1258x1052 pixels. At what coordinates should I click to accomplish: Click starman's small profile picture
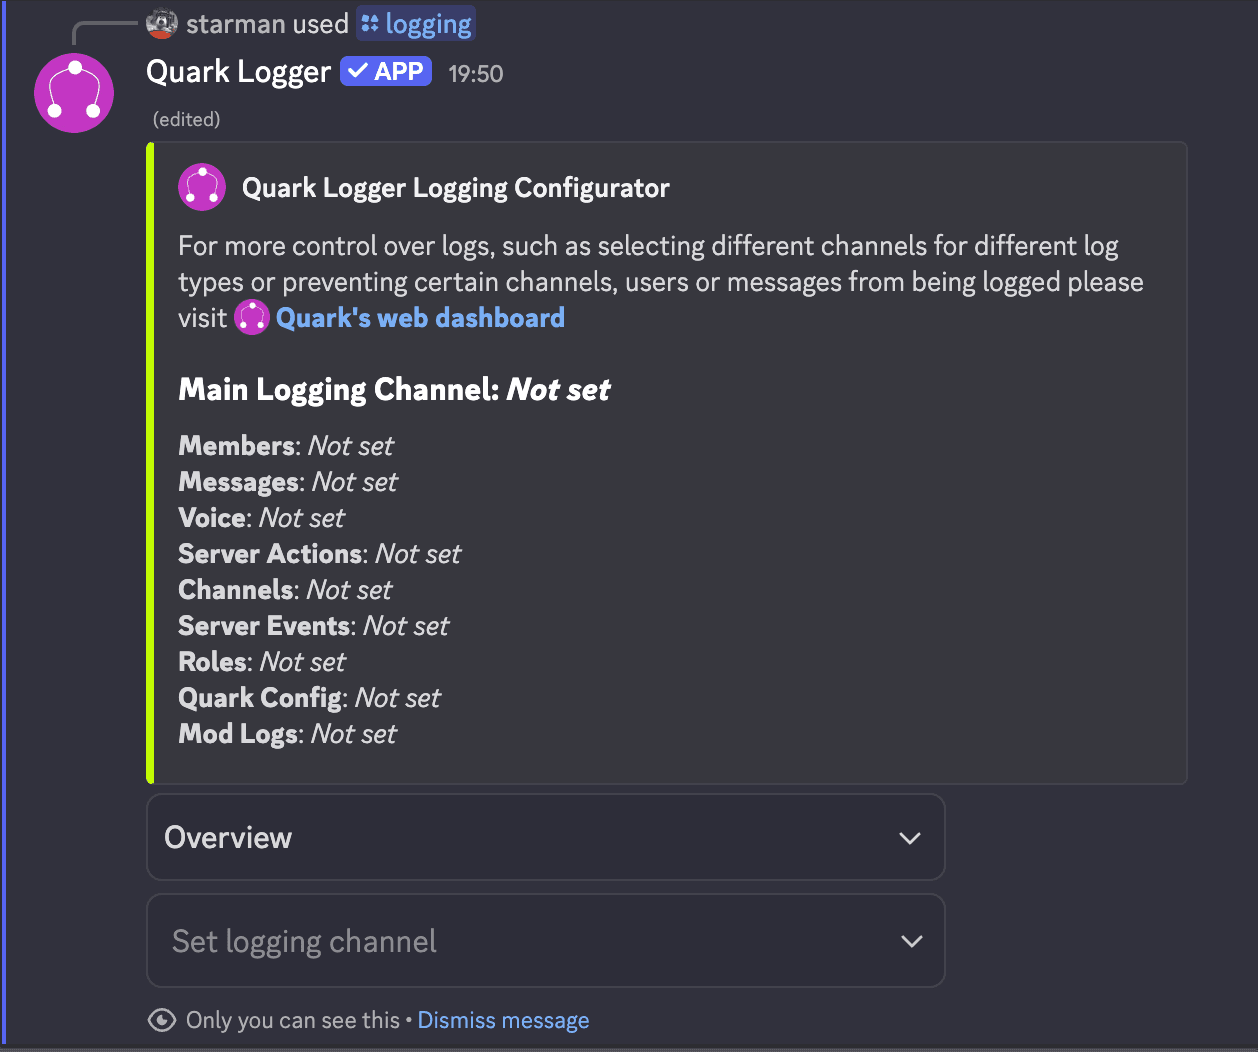click(x=161, y=23)
